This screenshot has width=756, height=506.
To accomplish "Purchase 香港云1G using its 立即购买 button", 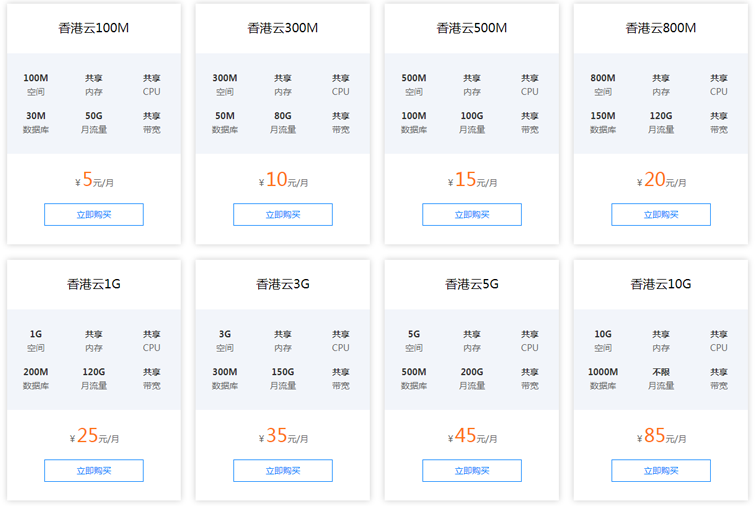I will pos(94,471).
